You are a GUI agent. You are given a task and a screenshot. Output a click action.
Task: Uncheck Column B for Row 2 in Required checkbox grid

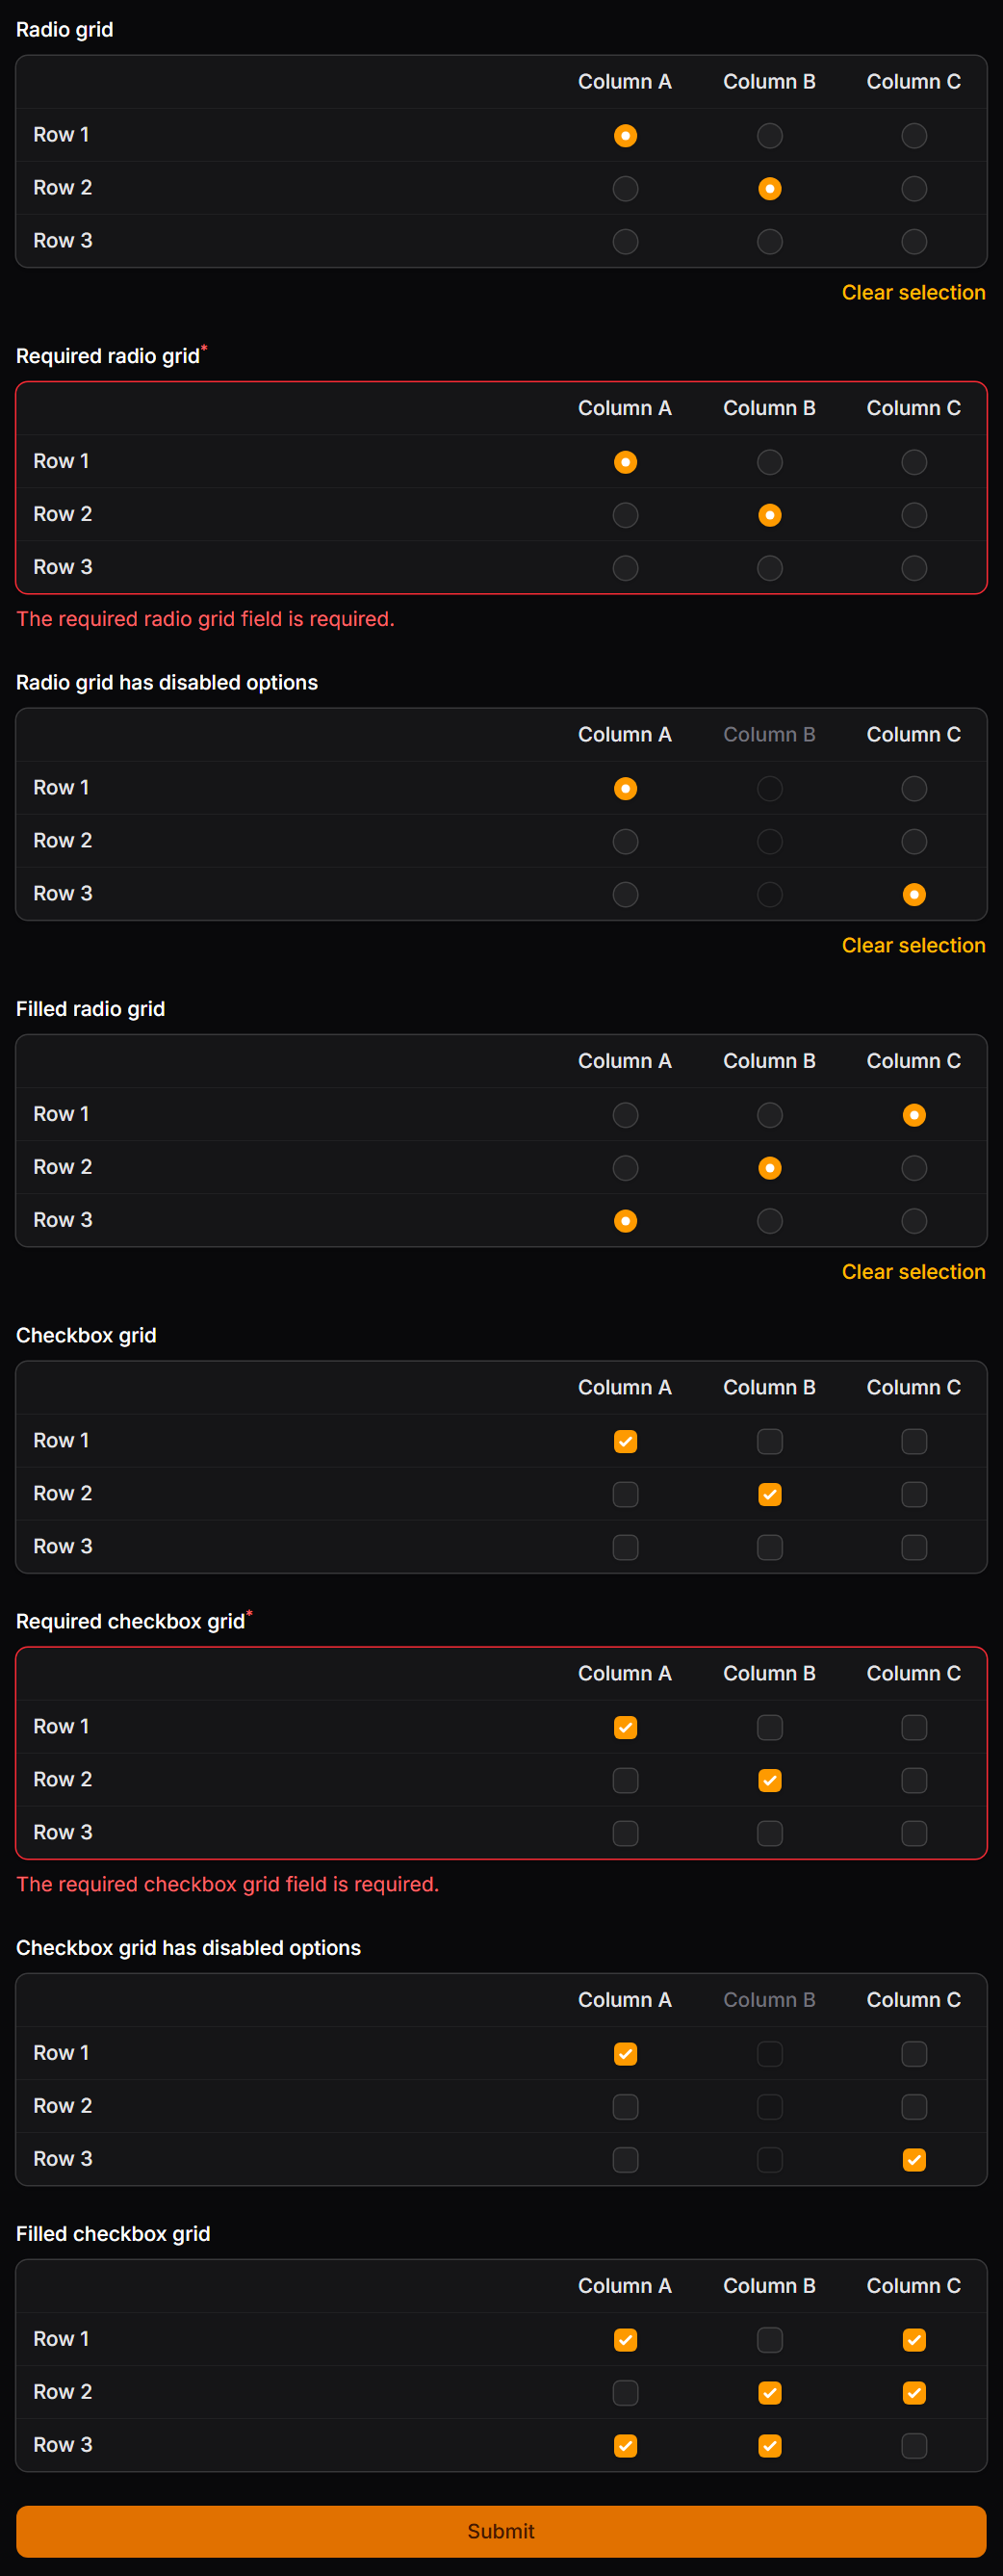coord(769,1780)
